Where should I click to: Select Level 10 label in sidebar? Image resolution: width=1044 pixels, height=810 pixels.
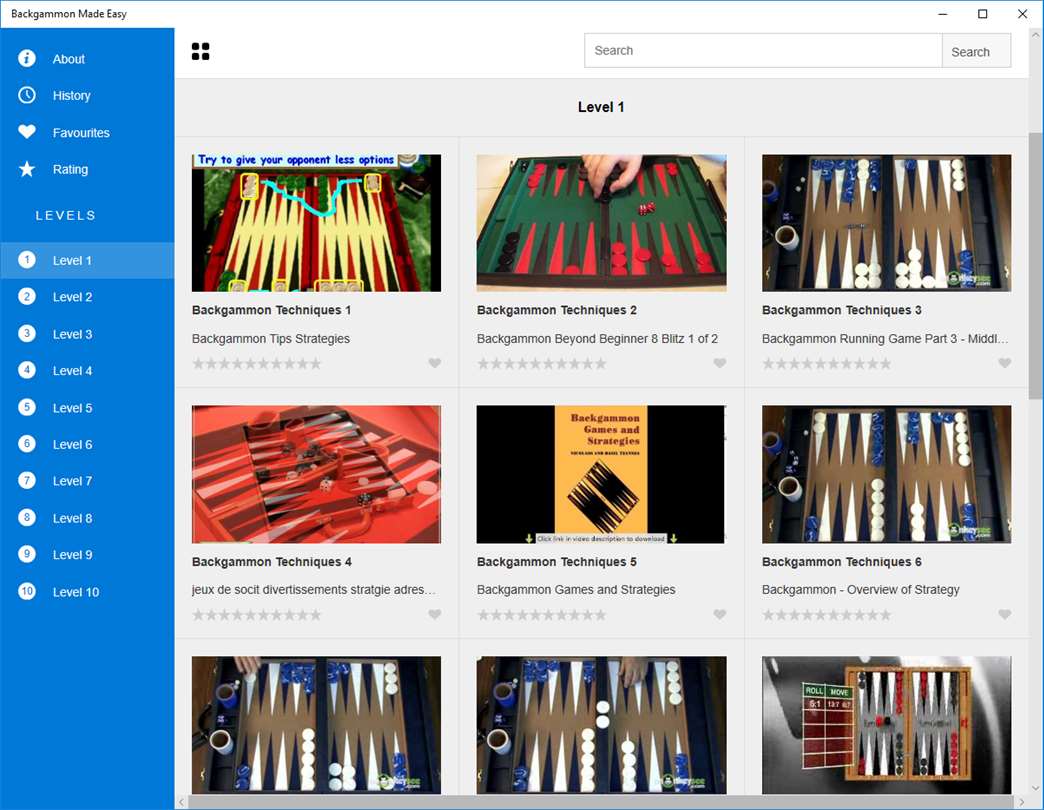(x=76, y=592)
